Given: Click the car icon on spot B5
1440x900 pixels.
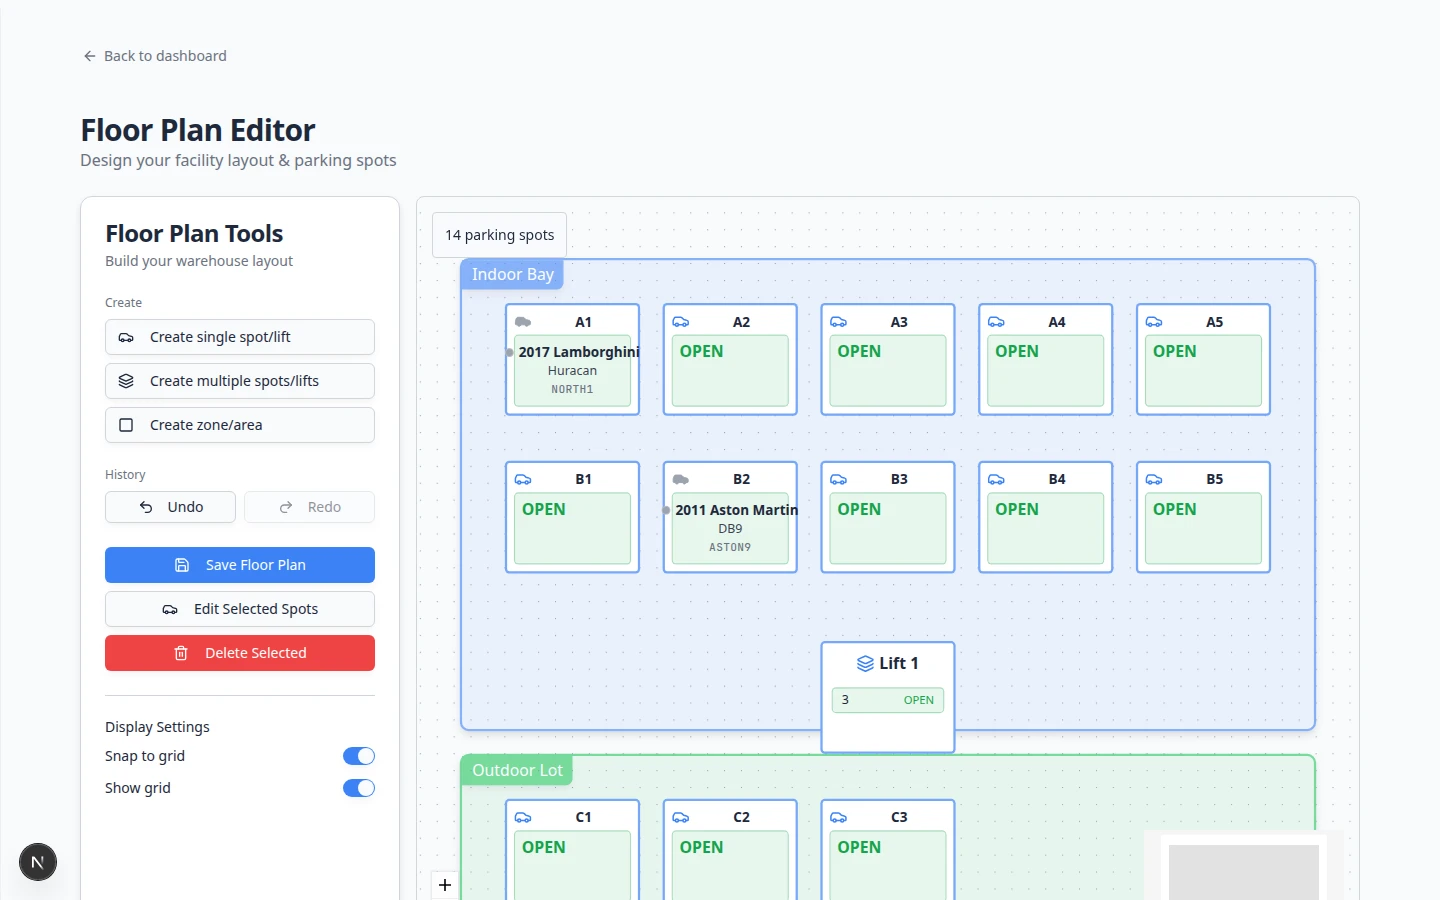Looking at the screenshot, I should 1154,480.
